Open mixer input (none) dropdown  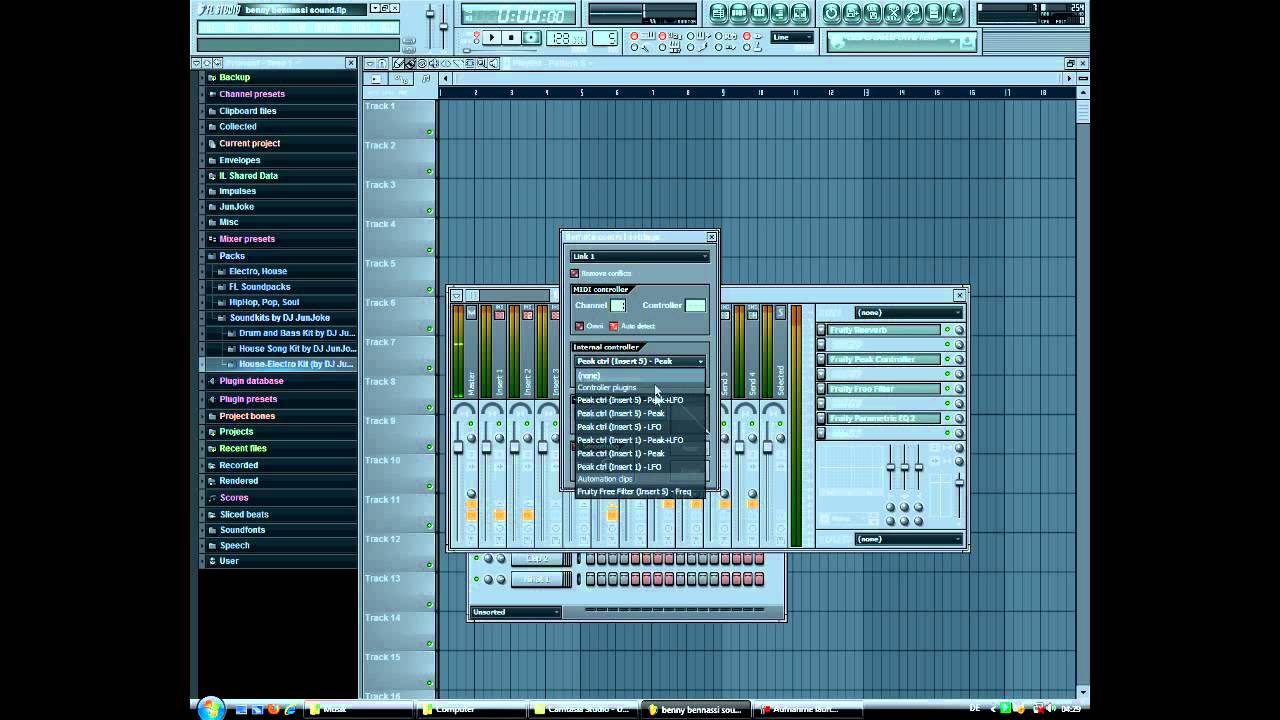click(908, 312)
